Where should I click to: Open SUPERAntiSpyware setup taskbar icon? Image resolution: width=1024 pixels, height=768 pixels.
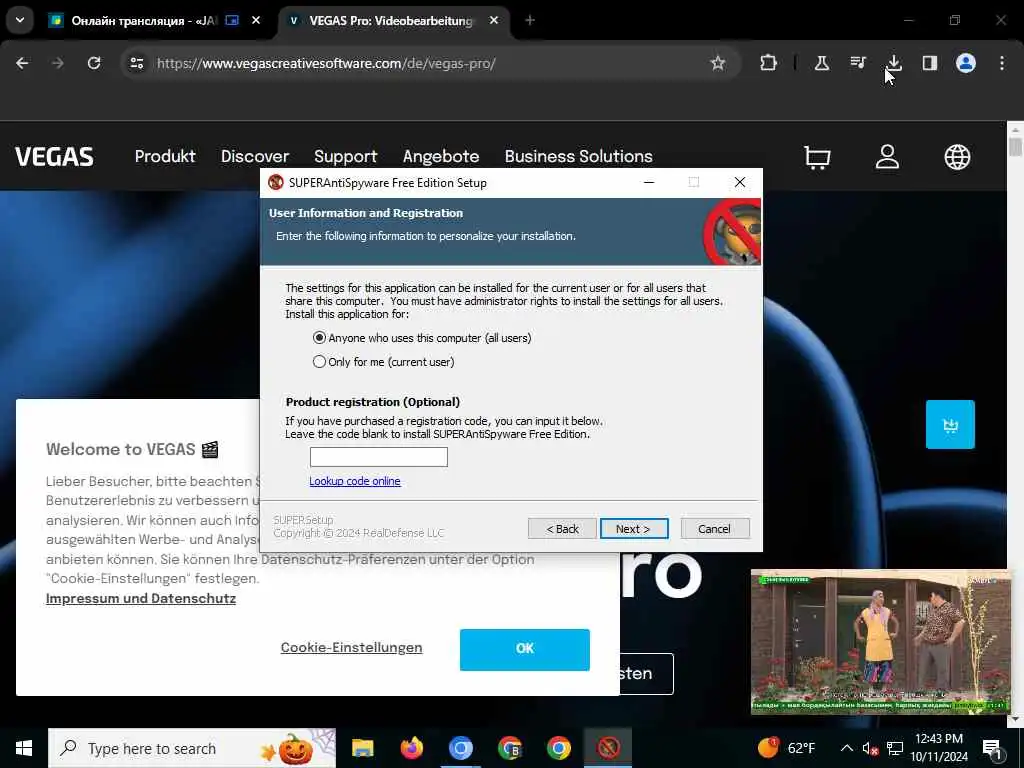pos(608,748)
